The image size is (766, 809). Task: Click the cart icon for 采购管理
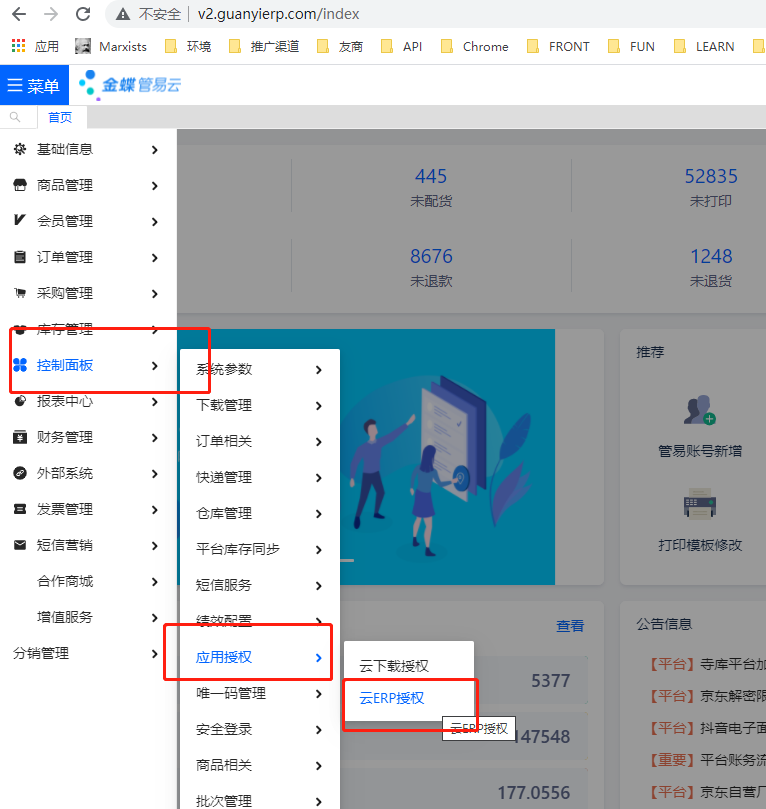(20, 293)
